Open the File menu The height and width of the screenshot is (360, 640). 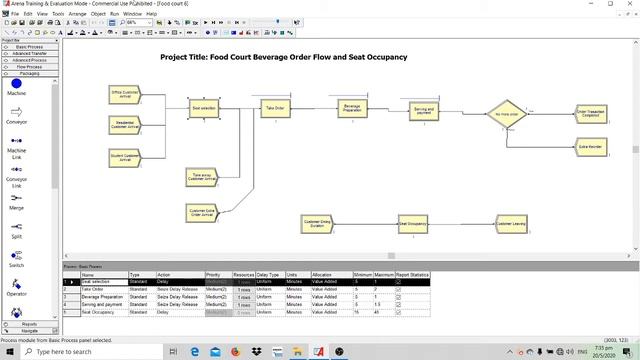tap(15, 13)
